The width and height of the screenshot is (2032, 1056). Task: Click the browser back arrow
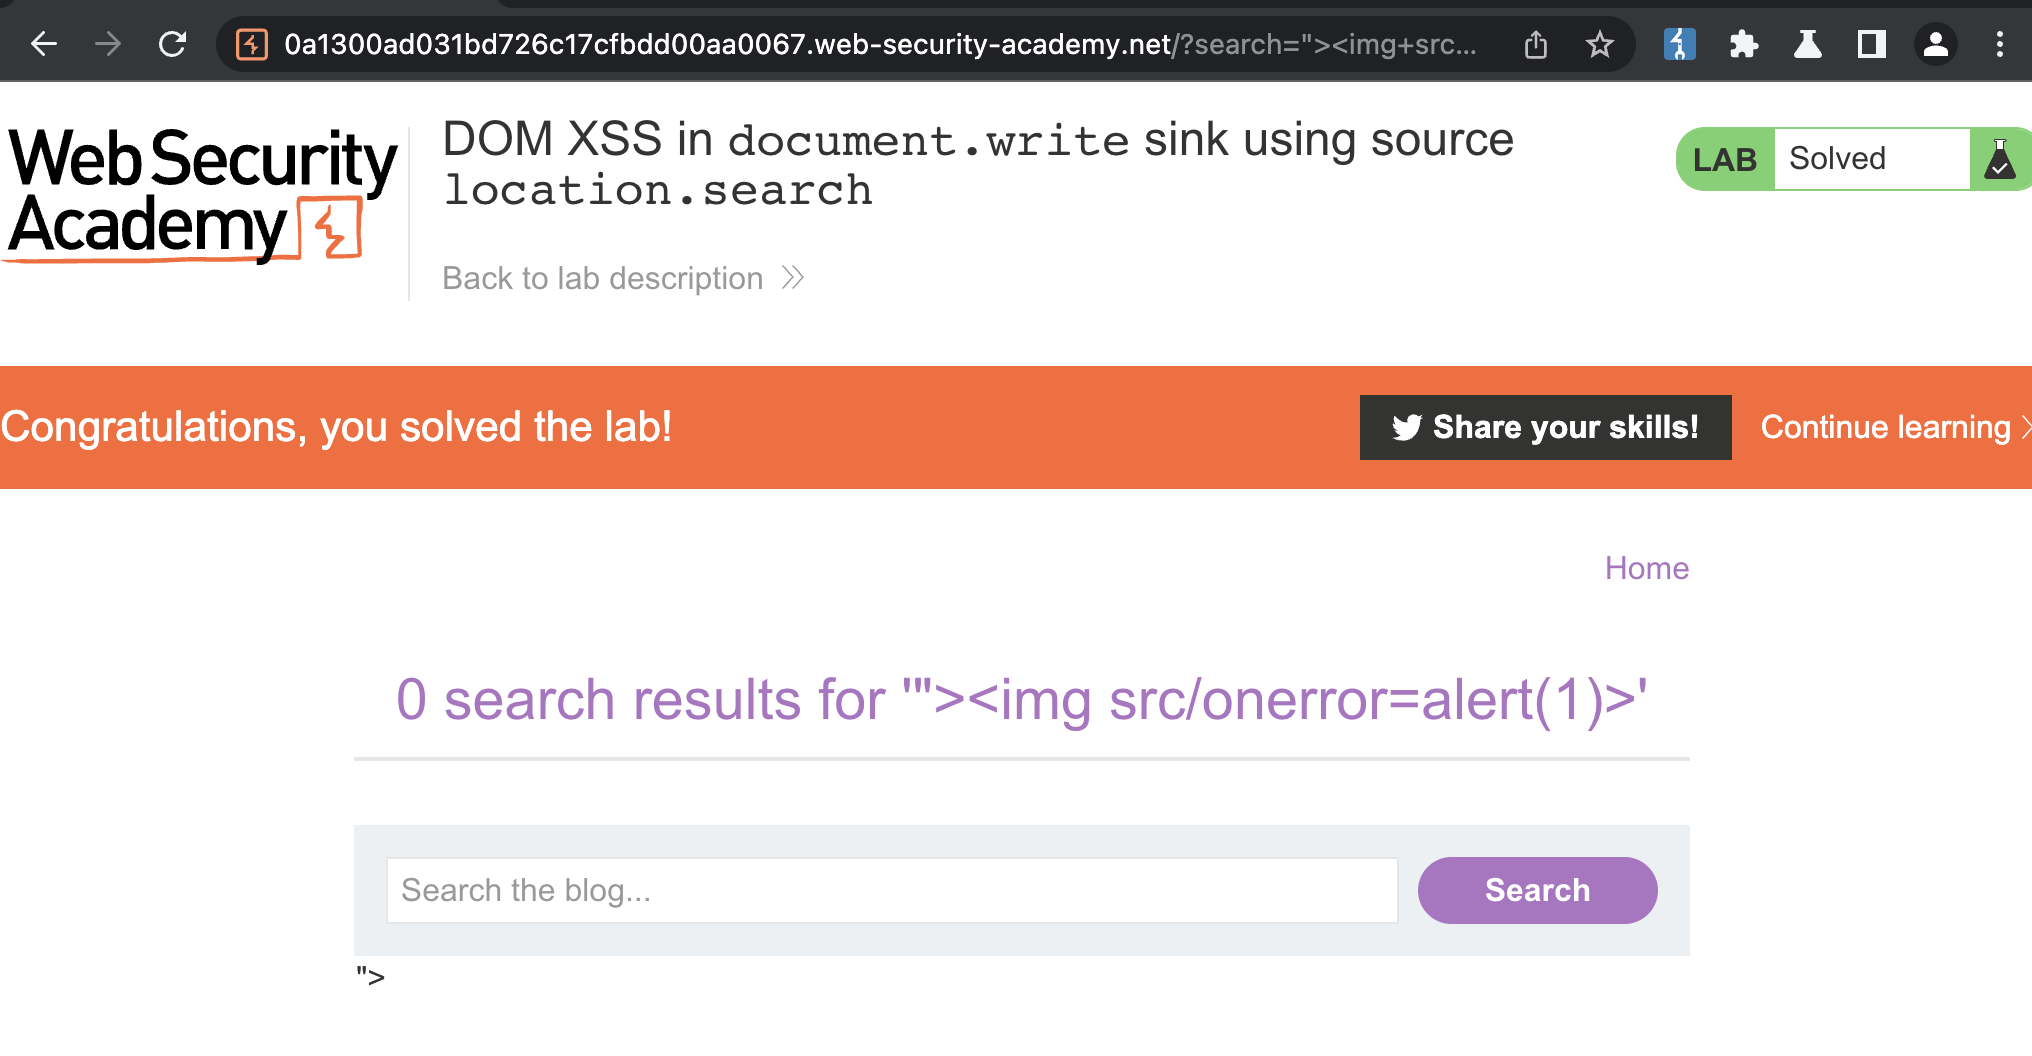pos(44,44)
